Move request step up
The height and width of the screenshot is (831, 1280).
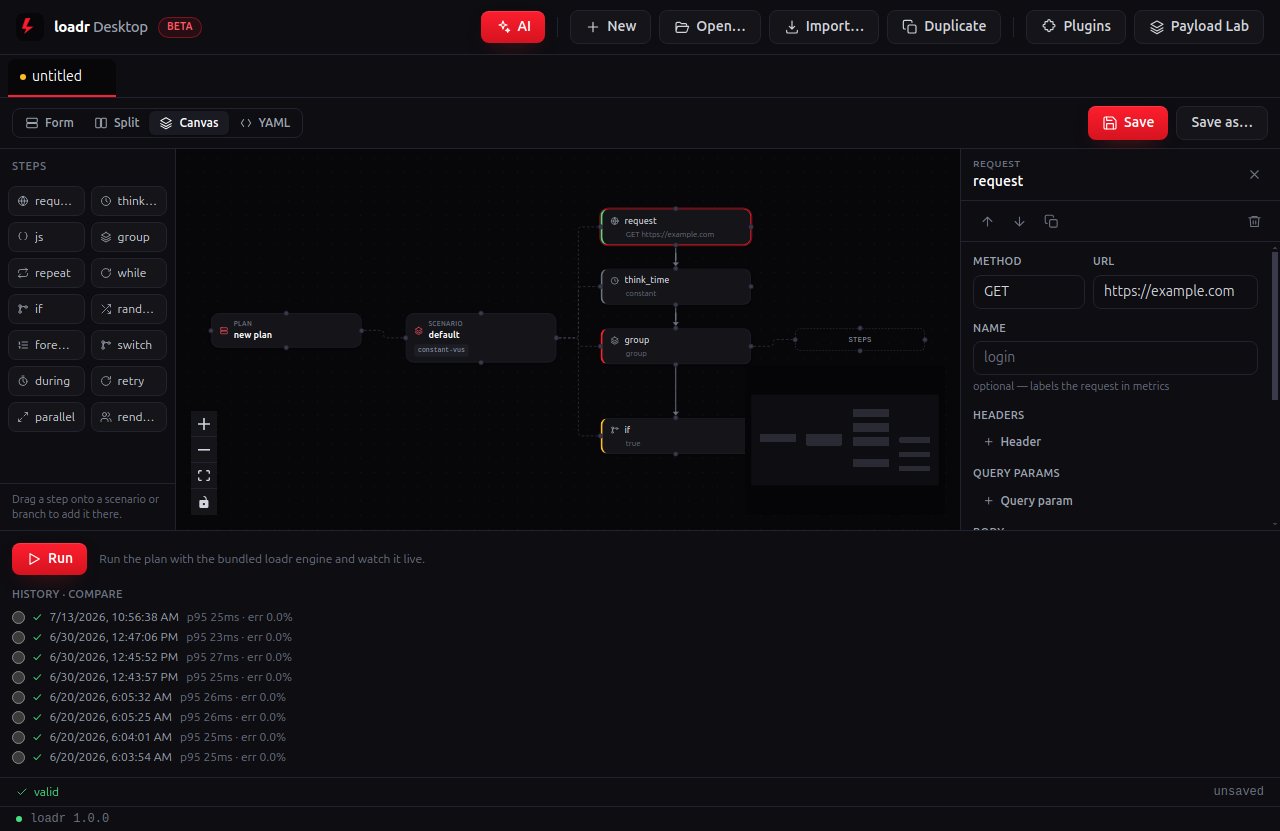coord(988,221)
